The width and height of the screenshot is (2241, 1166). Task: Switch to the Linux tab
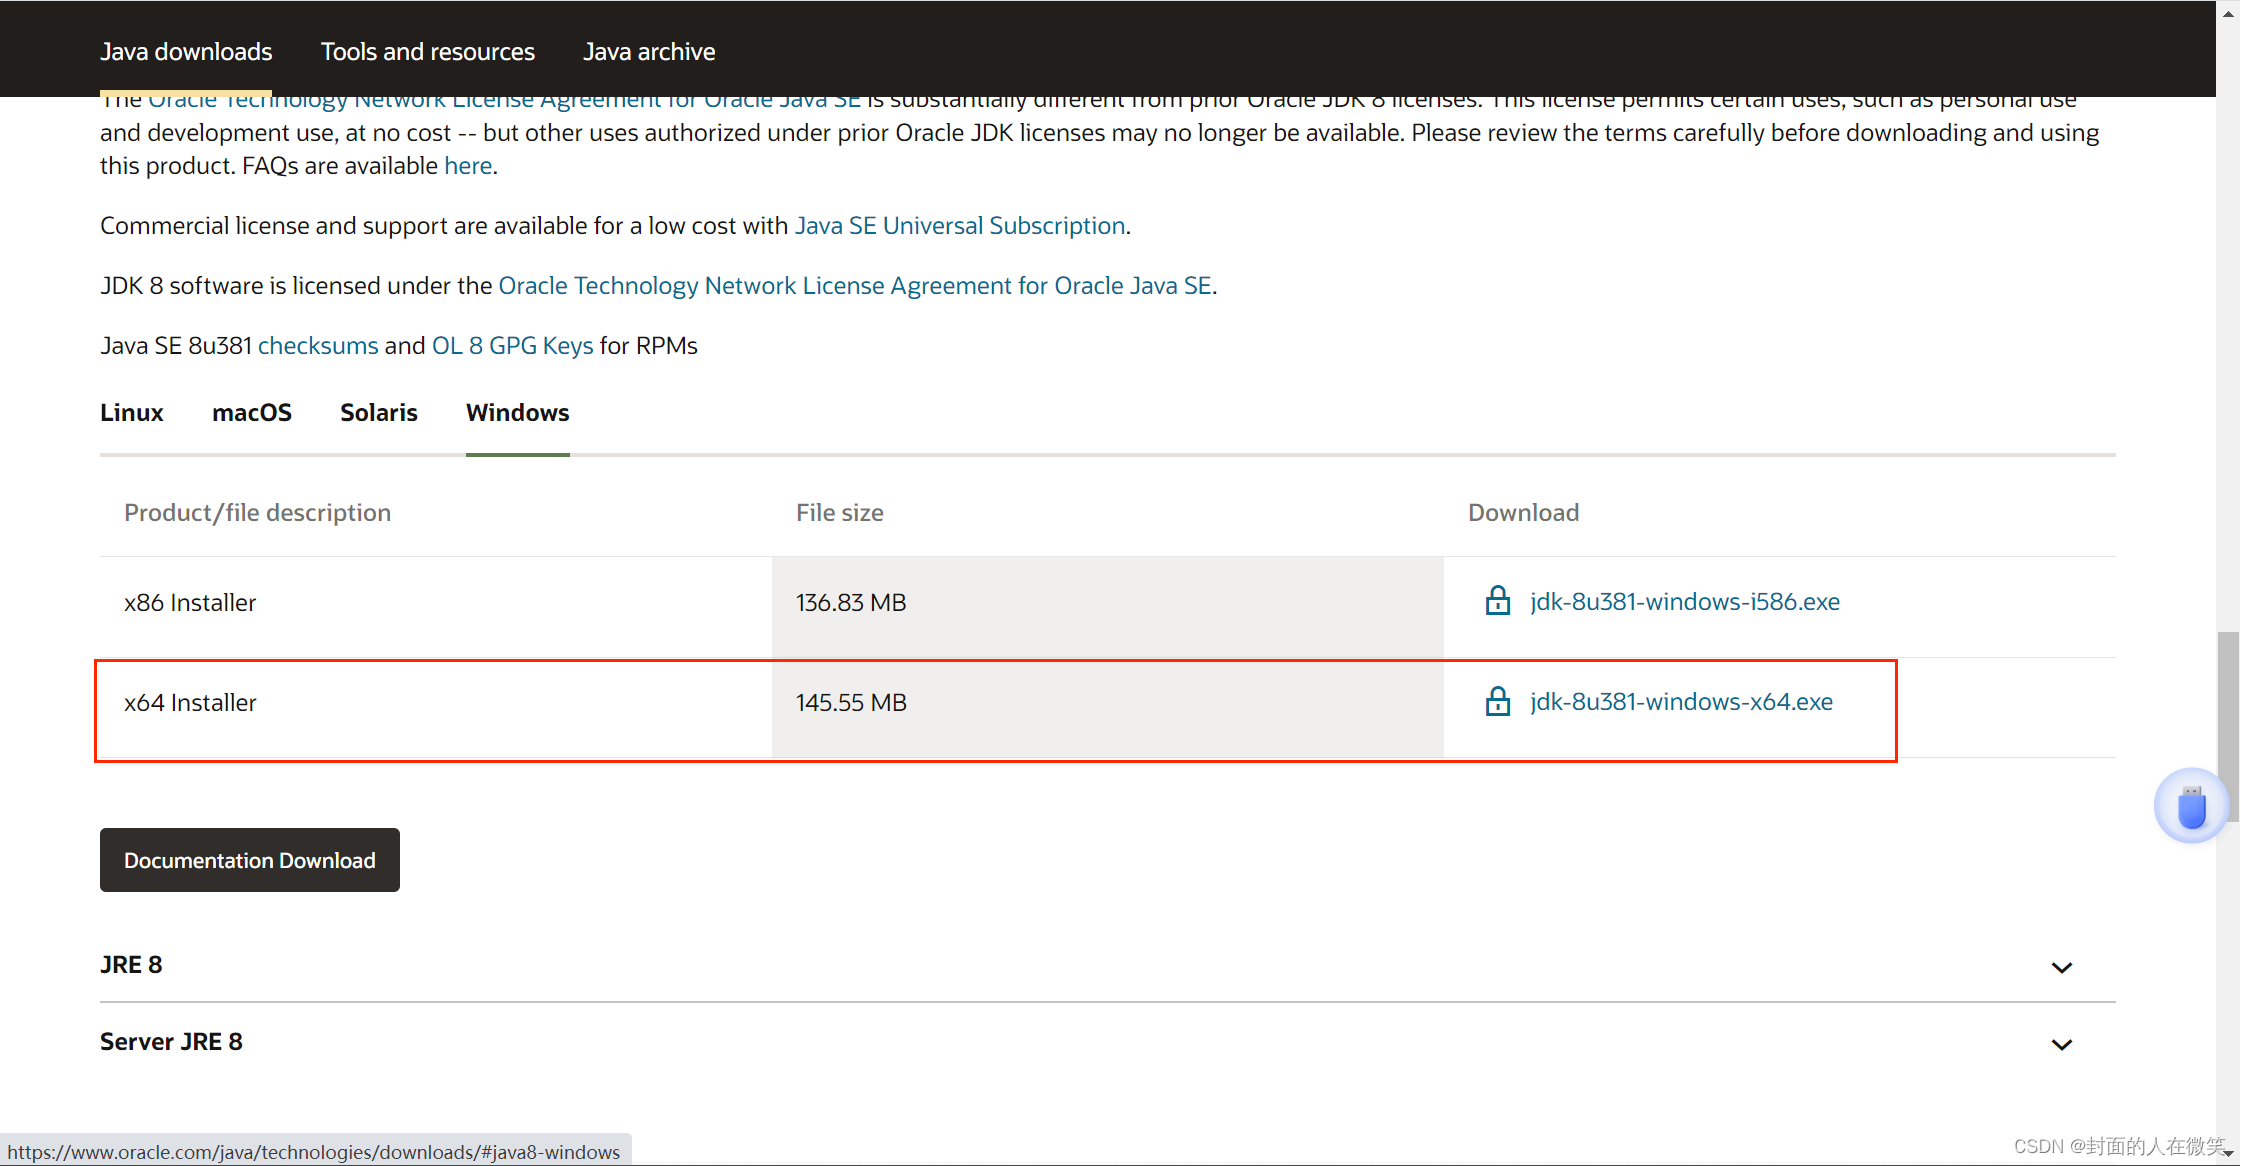[x=131, y=412]
